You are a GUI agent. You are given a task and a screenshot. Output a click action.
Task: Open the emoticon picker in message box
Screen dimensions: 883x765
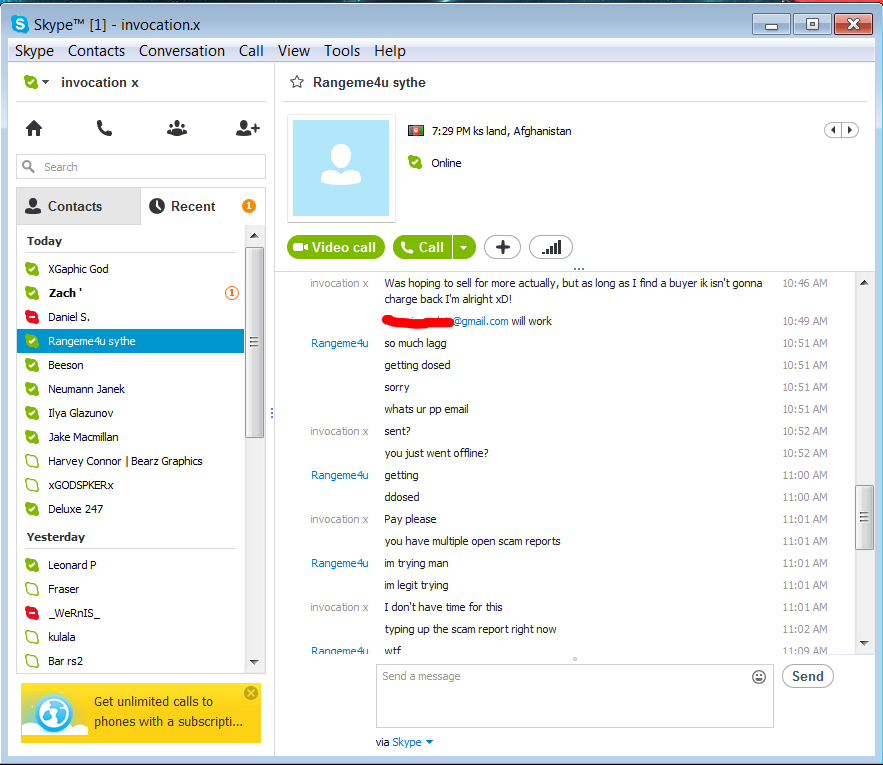(x=759, y=677)
